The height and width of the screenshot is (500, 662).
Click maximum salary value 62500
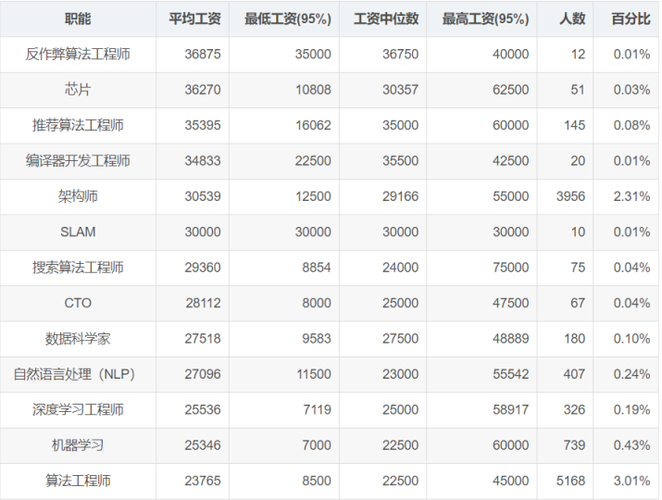pos(511,90)
